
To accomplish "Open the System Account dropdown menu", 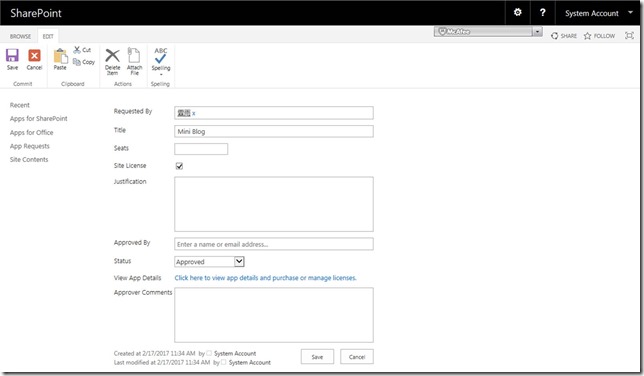I will click(599, 13).
